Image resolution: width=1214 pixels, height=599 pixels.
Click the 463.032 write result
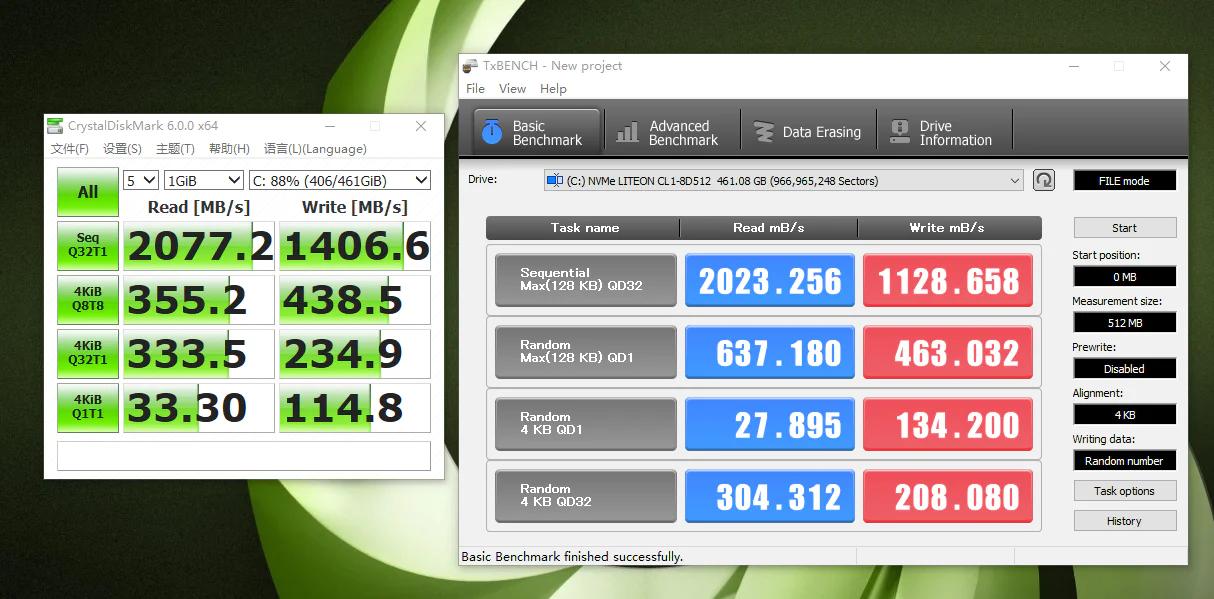948,352
